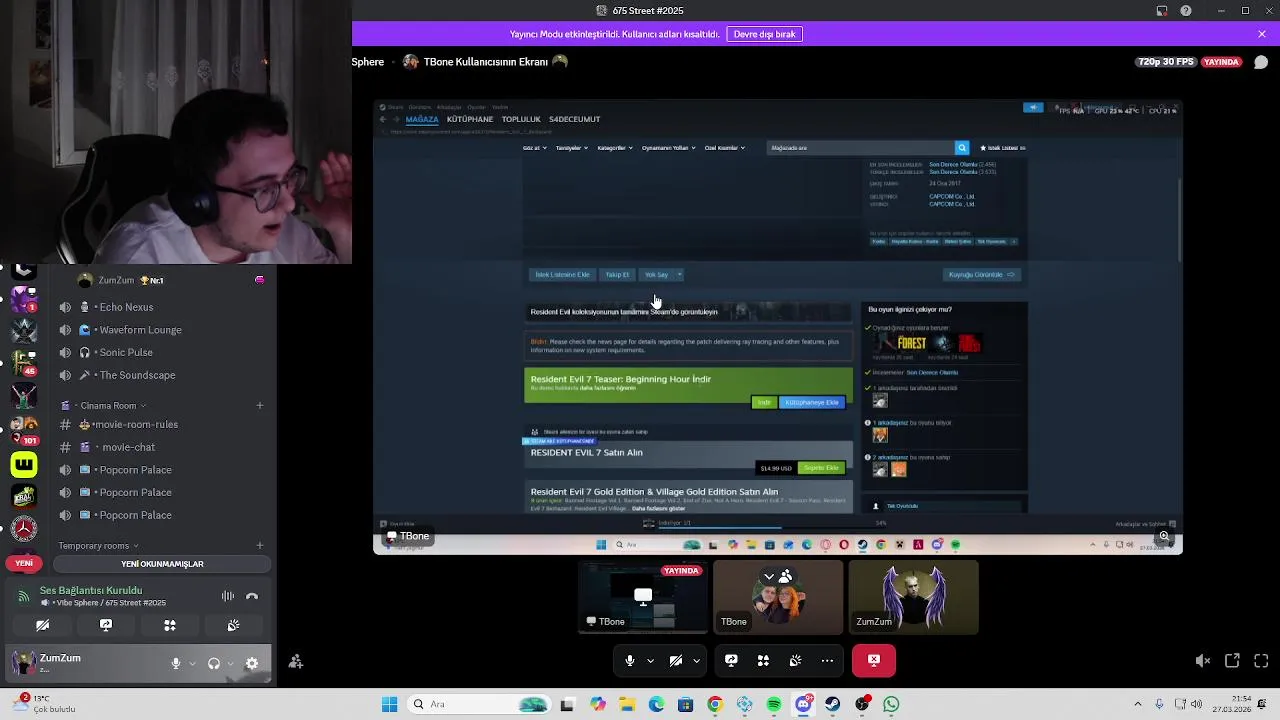This screenshot has height=720, width=1280.
Task: Open Discord user settings gear
Action: pos(252,663)
